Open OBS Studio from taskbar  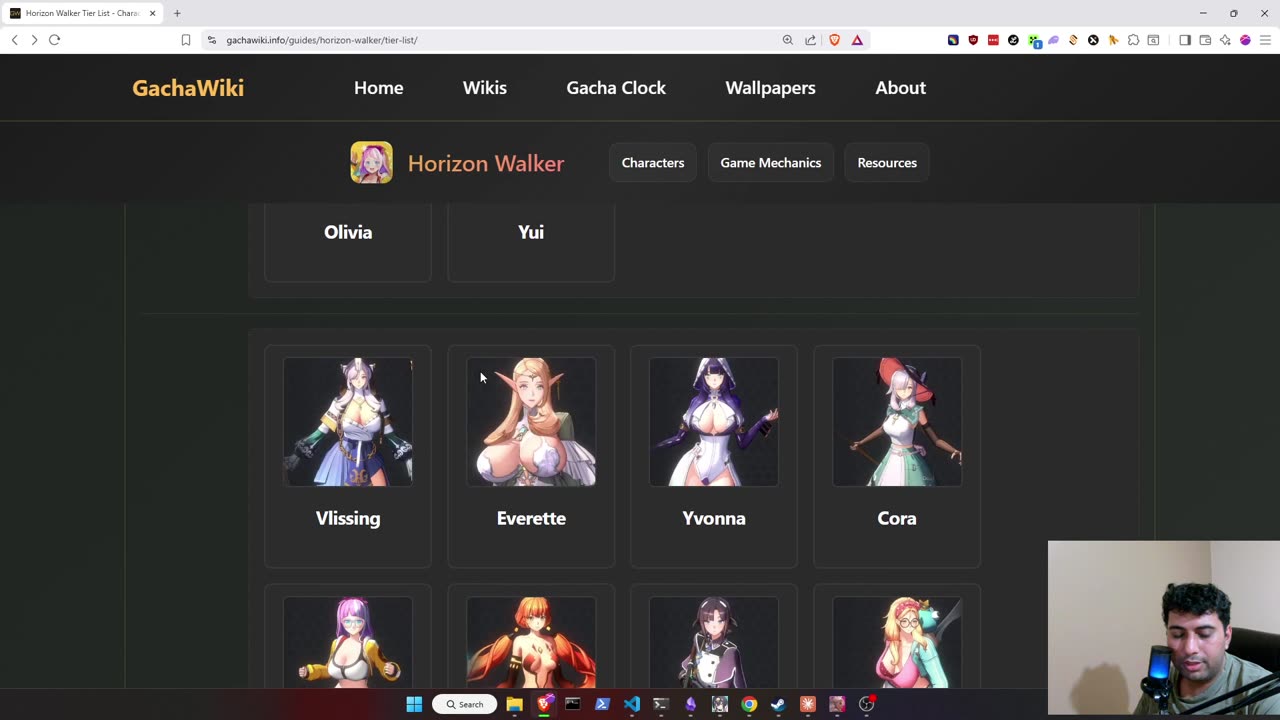pyautogui.click(x=867, y=704)
